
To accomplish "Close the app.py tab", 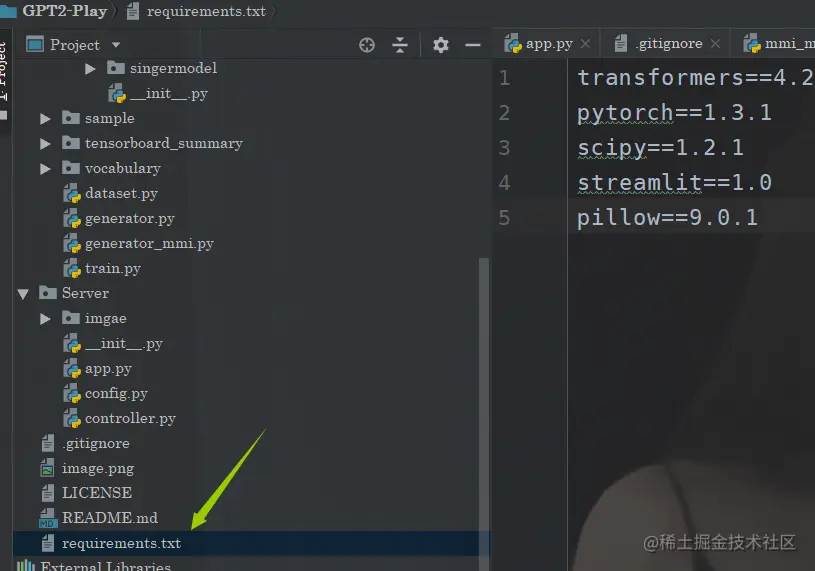I will pos(585,44).
